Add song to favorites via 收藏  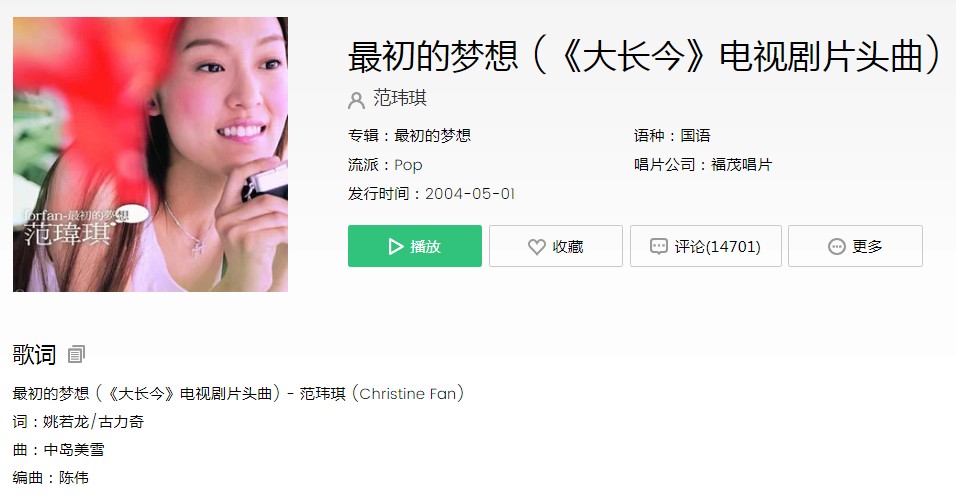555,246
